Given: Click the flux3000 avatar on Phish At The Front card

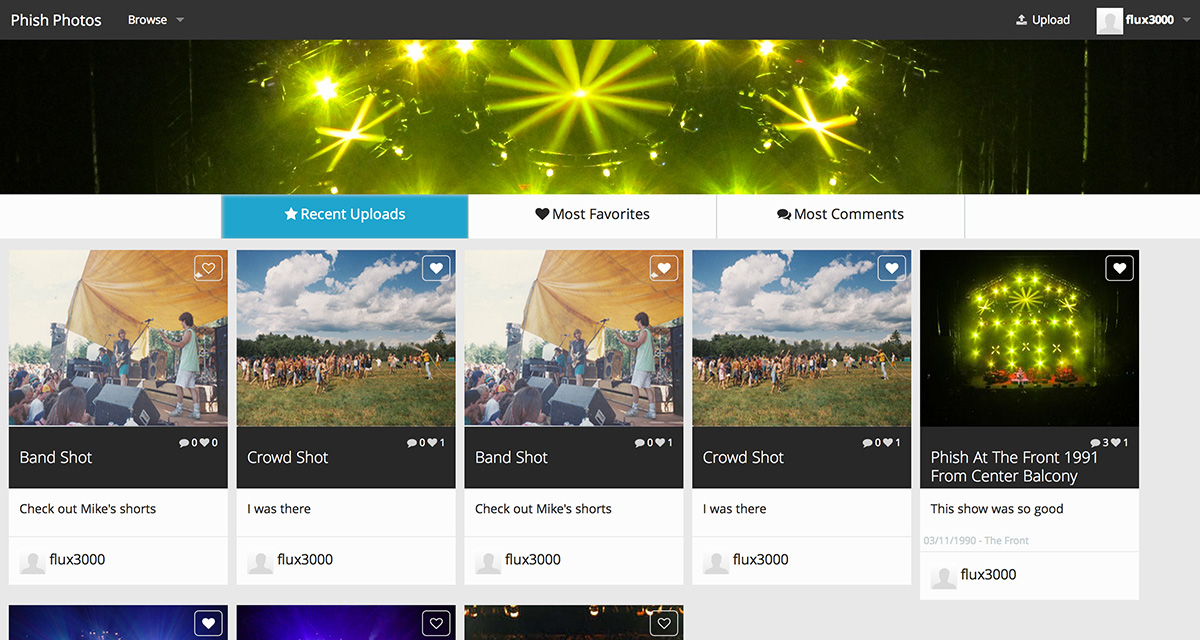Looking at the screenshot, I should click(x=943, y=575).
